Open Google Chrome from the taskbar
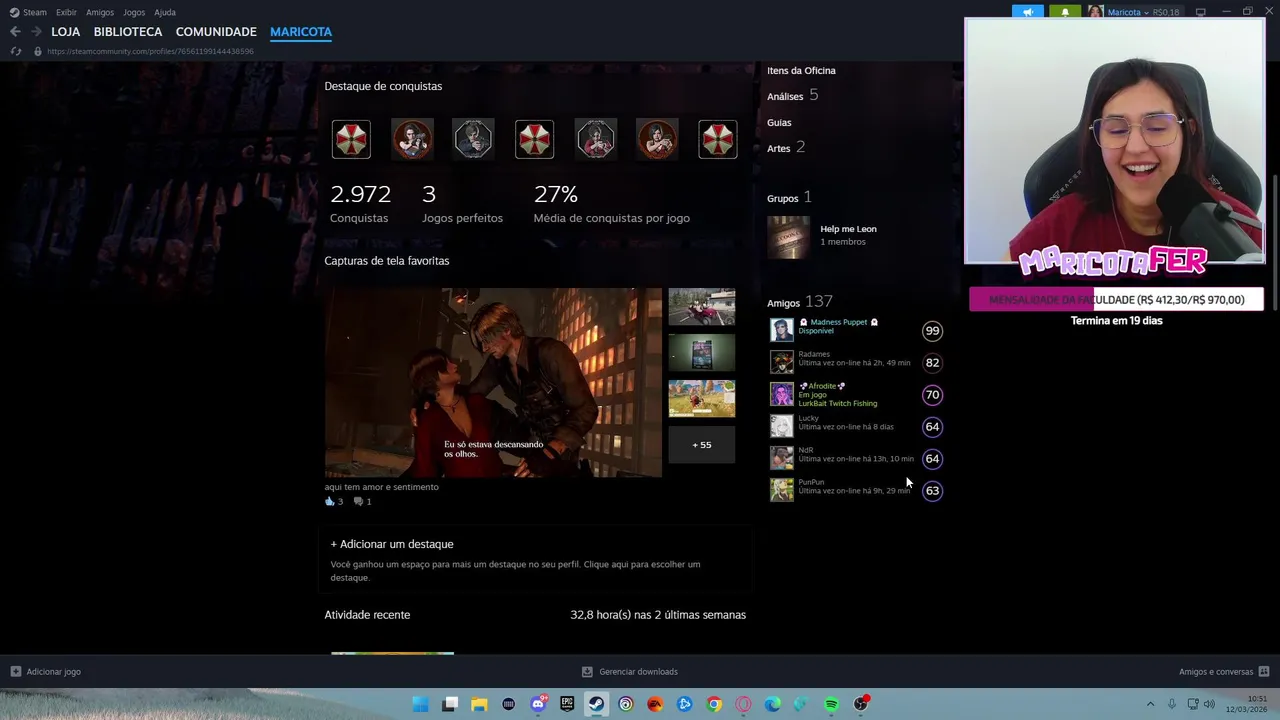The image size is (1280, 720). point(714,704)
